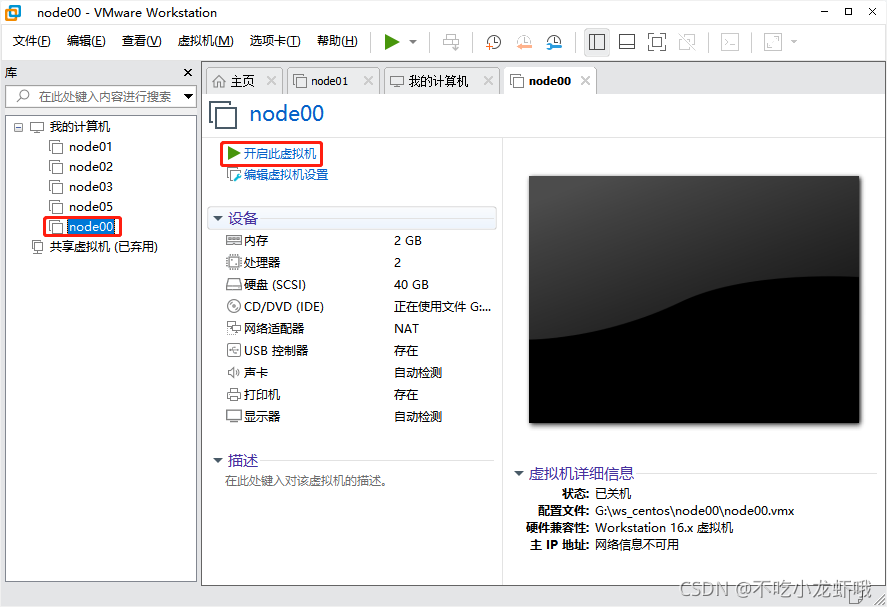Image resolution: width=887 pixels, height=607 pixels.
Task: Select node03 in the library tree
Action: 91,187
